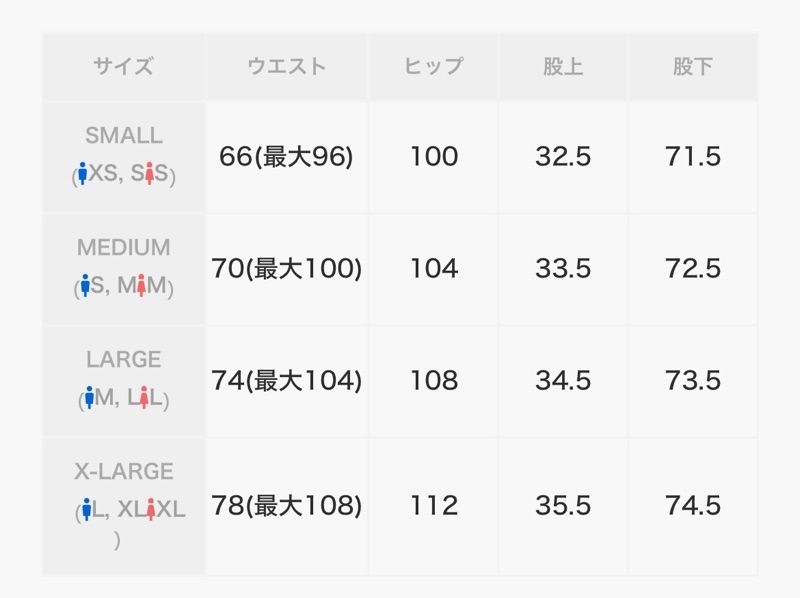Click the blue male icon in MEDIUM row
Viewport: 800px width, 598px height.
85,285
